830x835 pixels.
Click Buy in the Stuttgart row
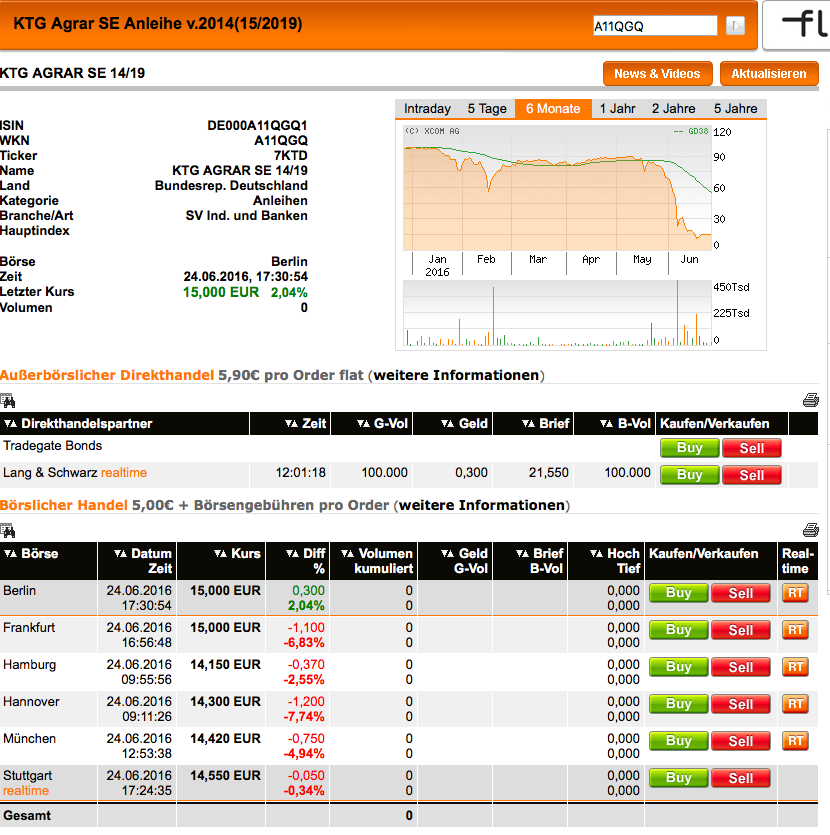[679, 778]
